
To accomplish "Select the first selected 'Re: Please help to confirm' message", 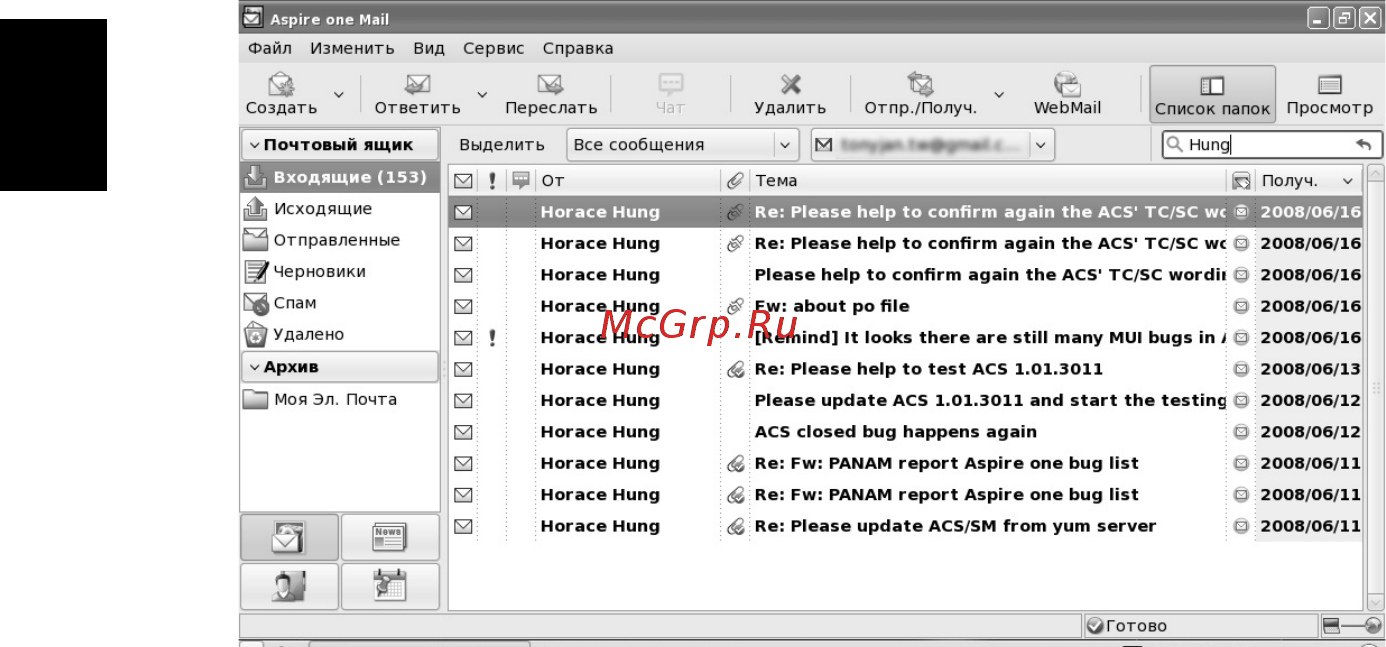I will click(x=906, y=212).
